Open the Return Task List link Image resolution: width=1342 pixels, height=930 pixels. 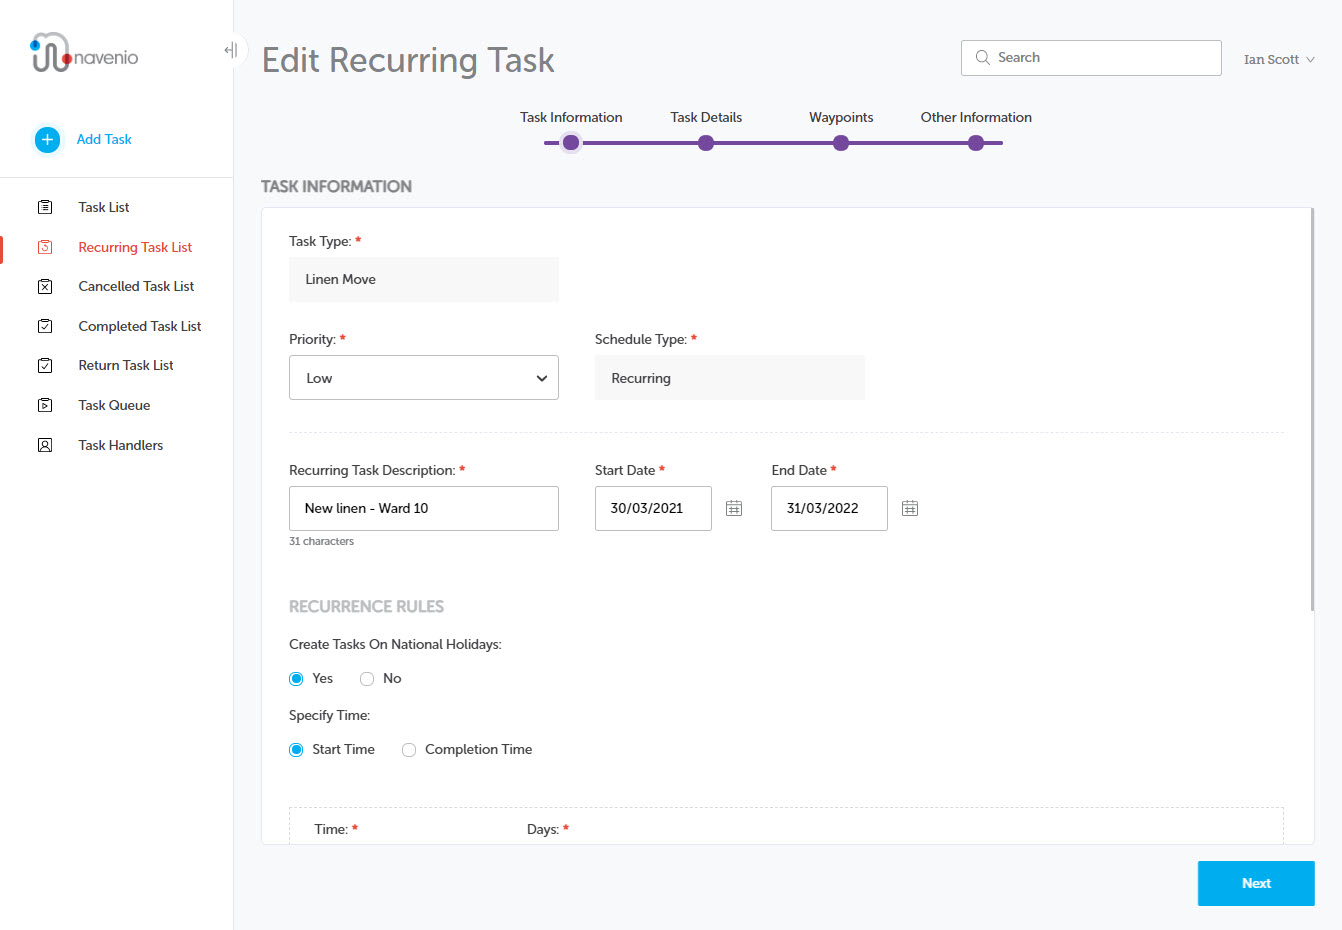[x=126, y=366]
